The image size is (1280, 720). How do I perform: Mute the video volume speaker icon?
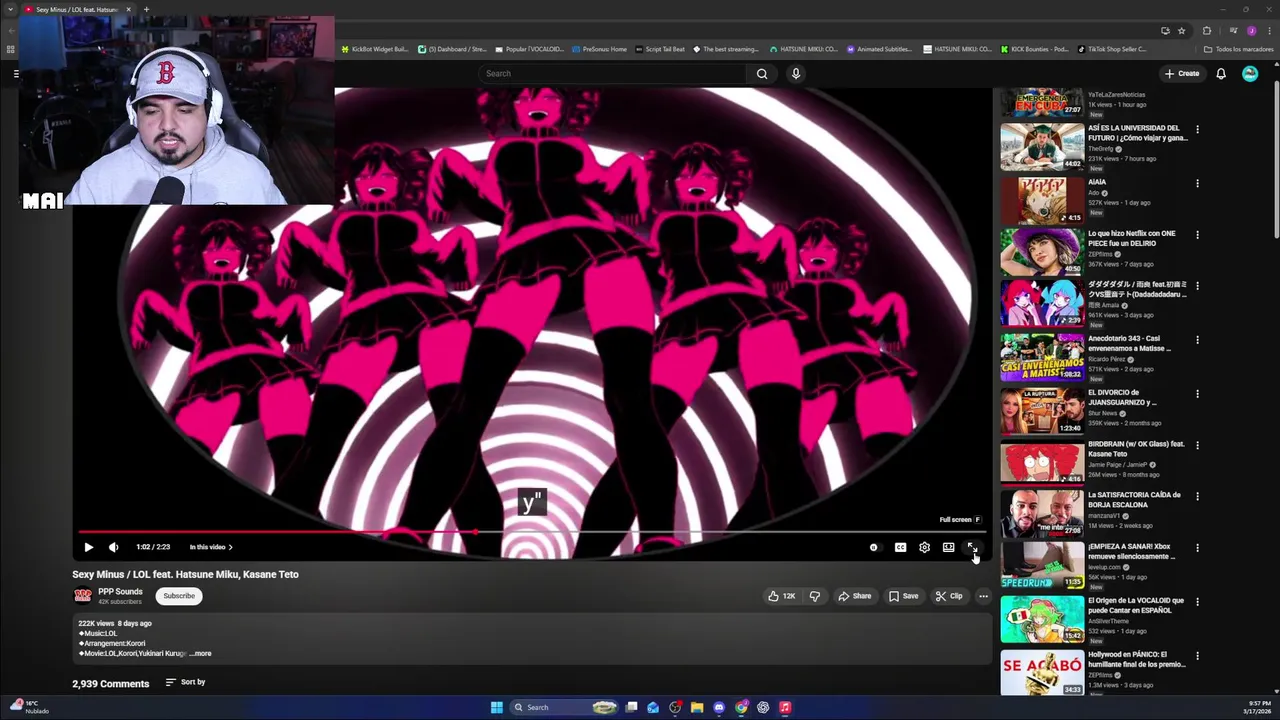(113, 547)
